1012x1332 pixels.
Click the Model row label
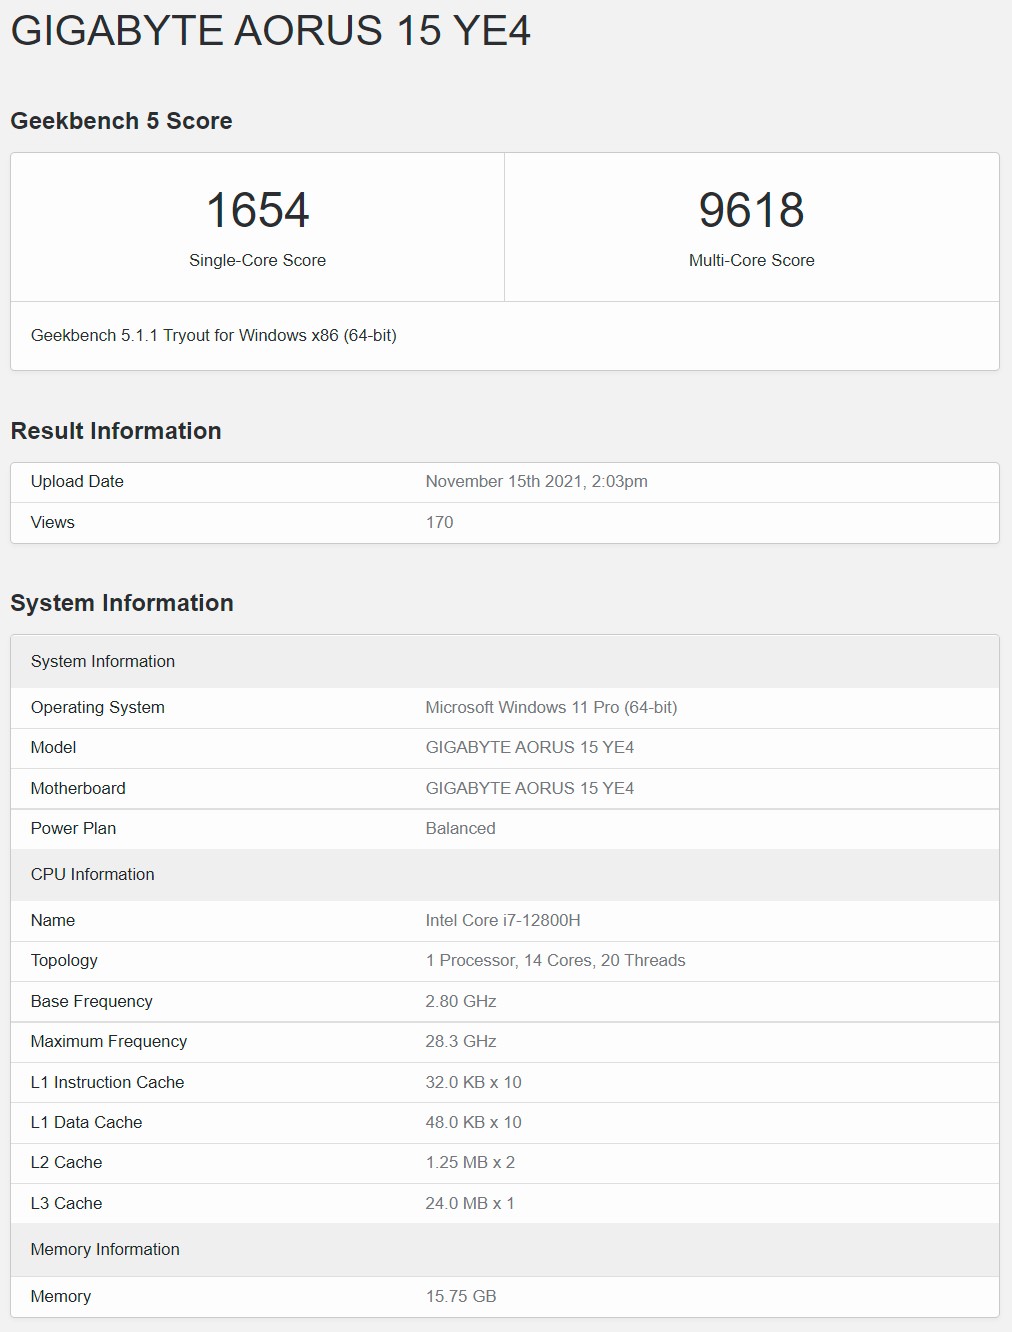coord(54,747)
